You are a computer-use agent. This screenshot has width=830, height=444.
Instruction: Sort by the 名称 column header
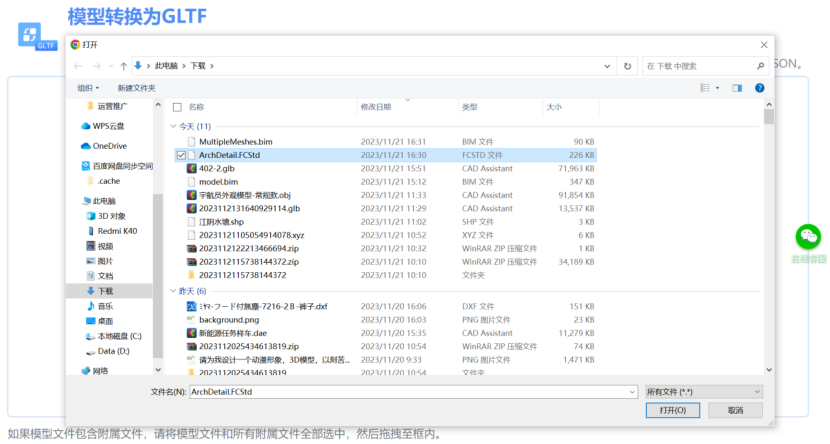click(196, 107)
